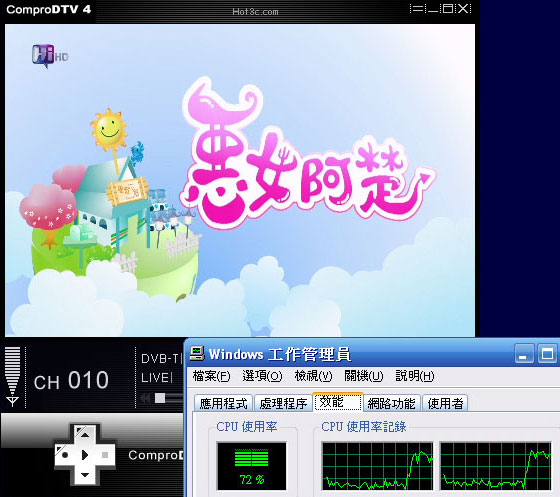Click the Windows 工作管理員 title bar
The image size is (560, 497).
372,354
